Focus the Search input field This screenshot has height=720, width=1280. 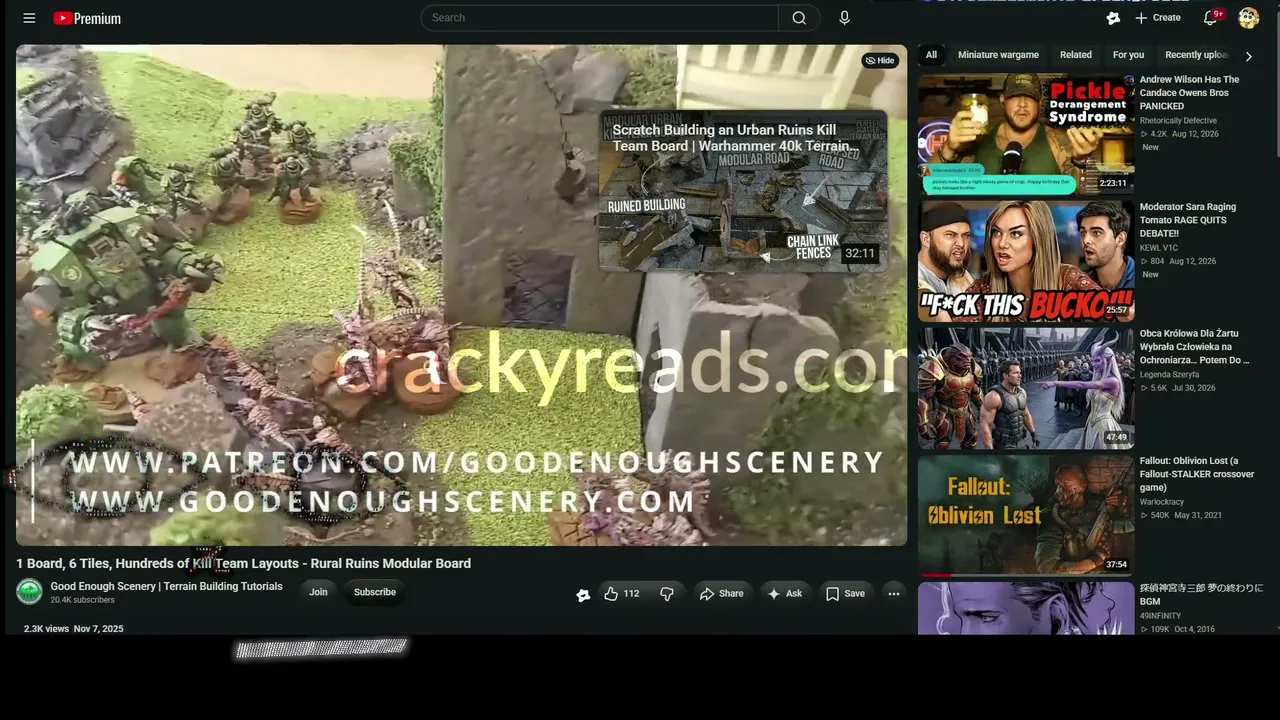[x=600, y=18]
